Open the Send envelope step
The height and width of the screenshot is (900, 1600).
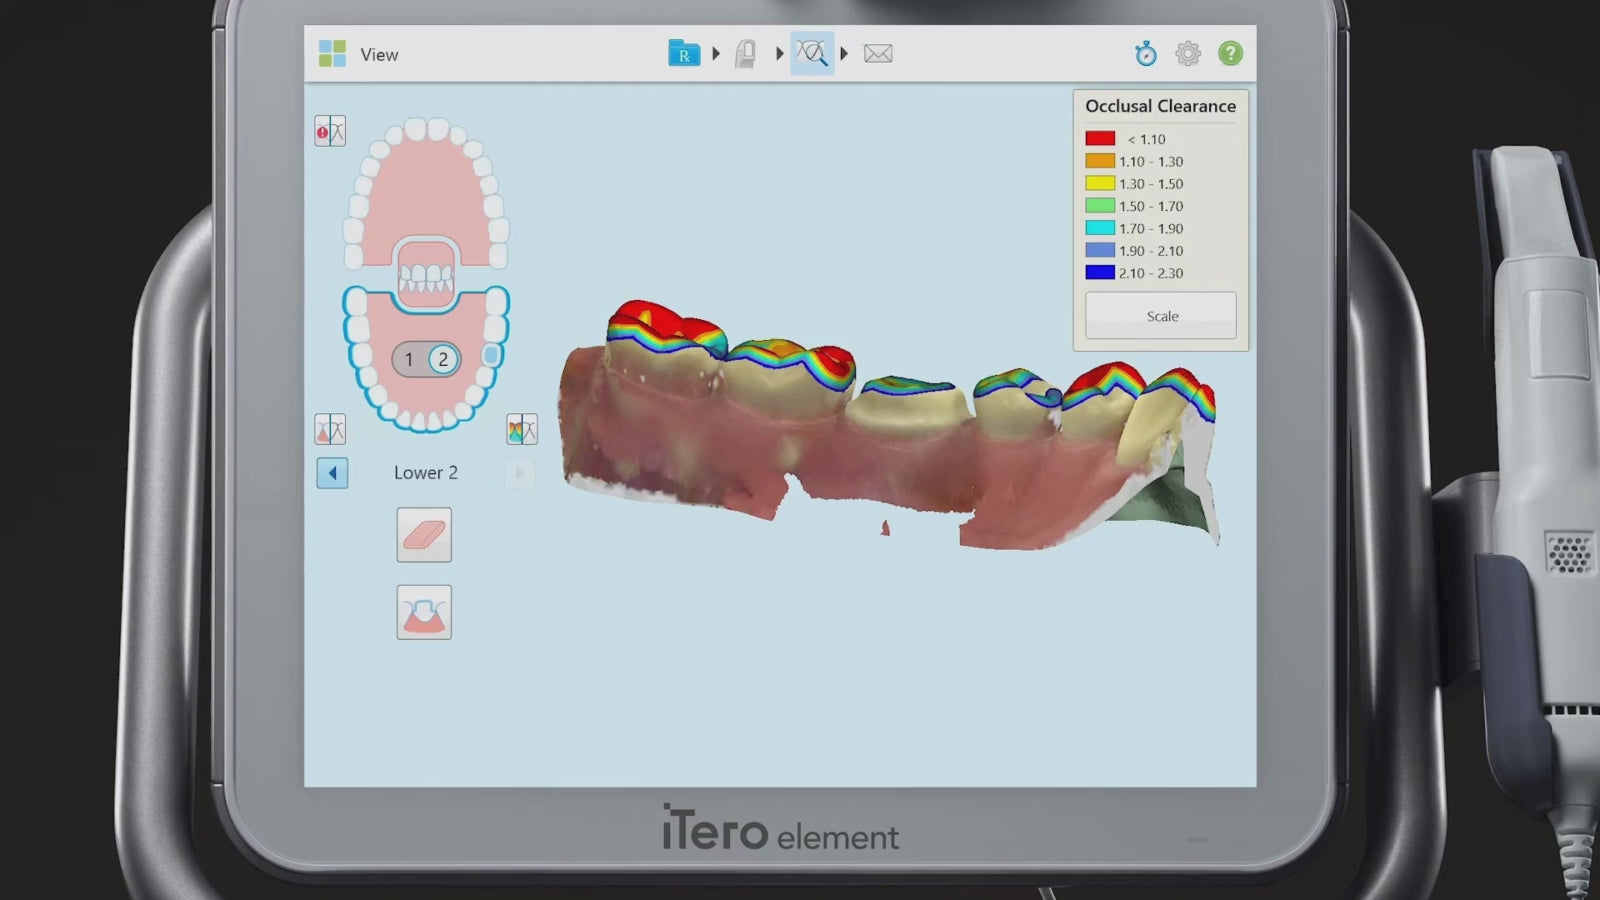click(x=878, y=54)
